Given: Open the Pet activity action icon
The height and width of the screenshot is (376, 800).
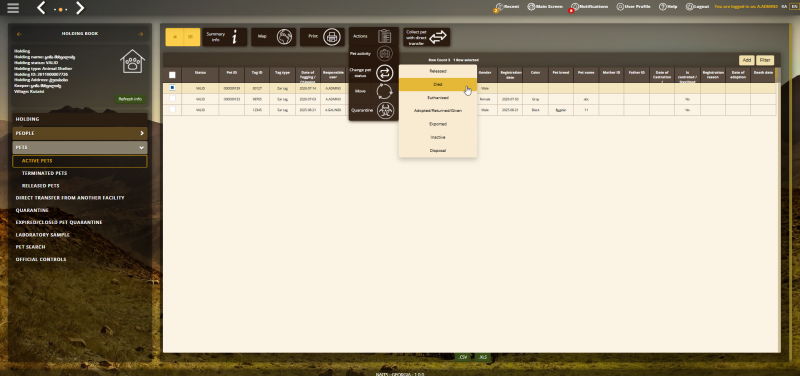Looking at the screenshot, I should [385, 54].
